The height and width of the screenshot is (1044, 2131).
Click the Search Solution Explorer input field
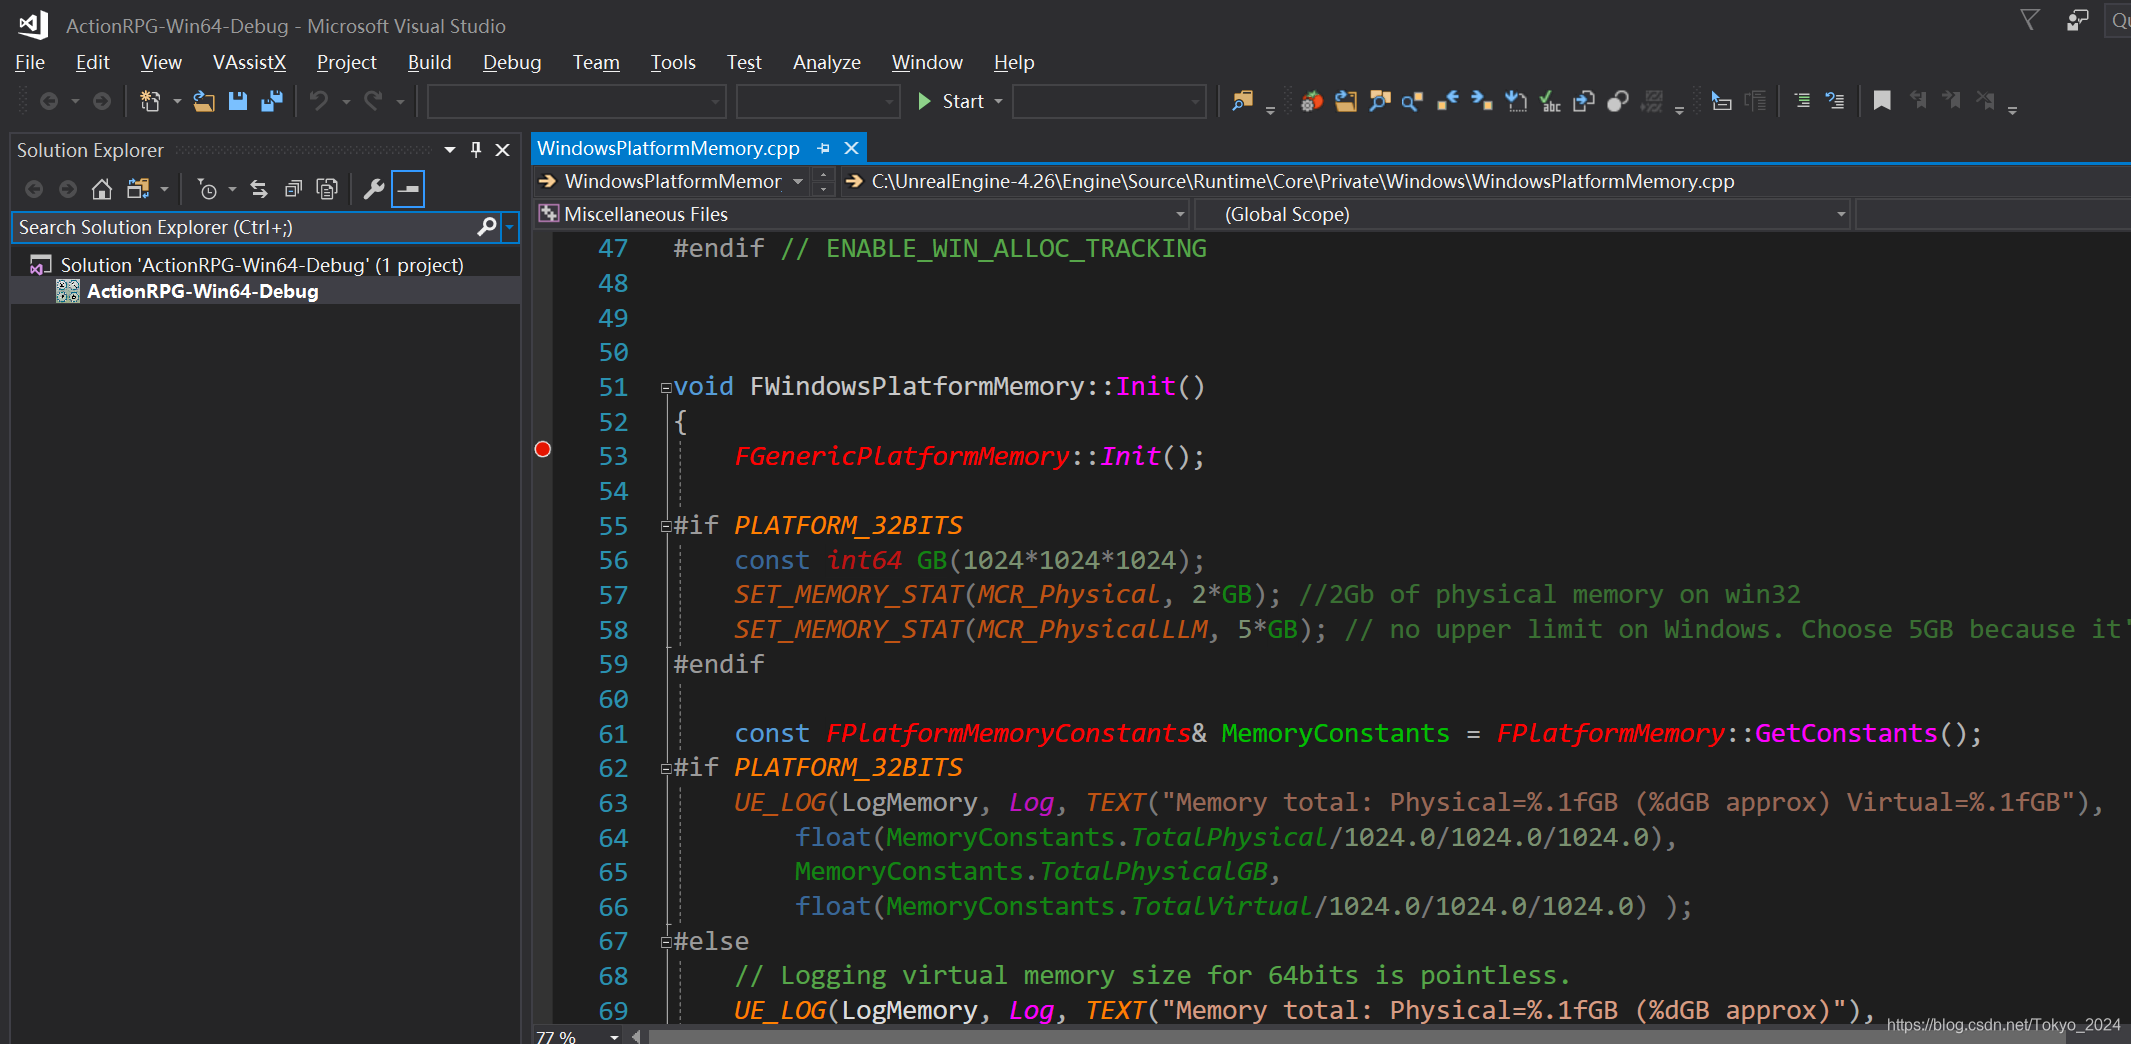[x=245, y=227]
